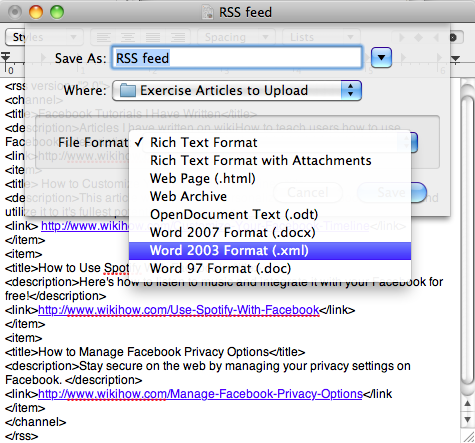Click the Cancel button in save dialog
Image resolution: width=475 pixels, height=443 pixels.
[308, 192]
